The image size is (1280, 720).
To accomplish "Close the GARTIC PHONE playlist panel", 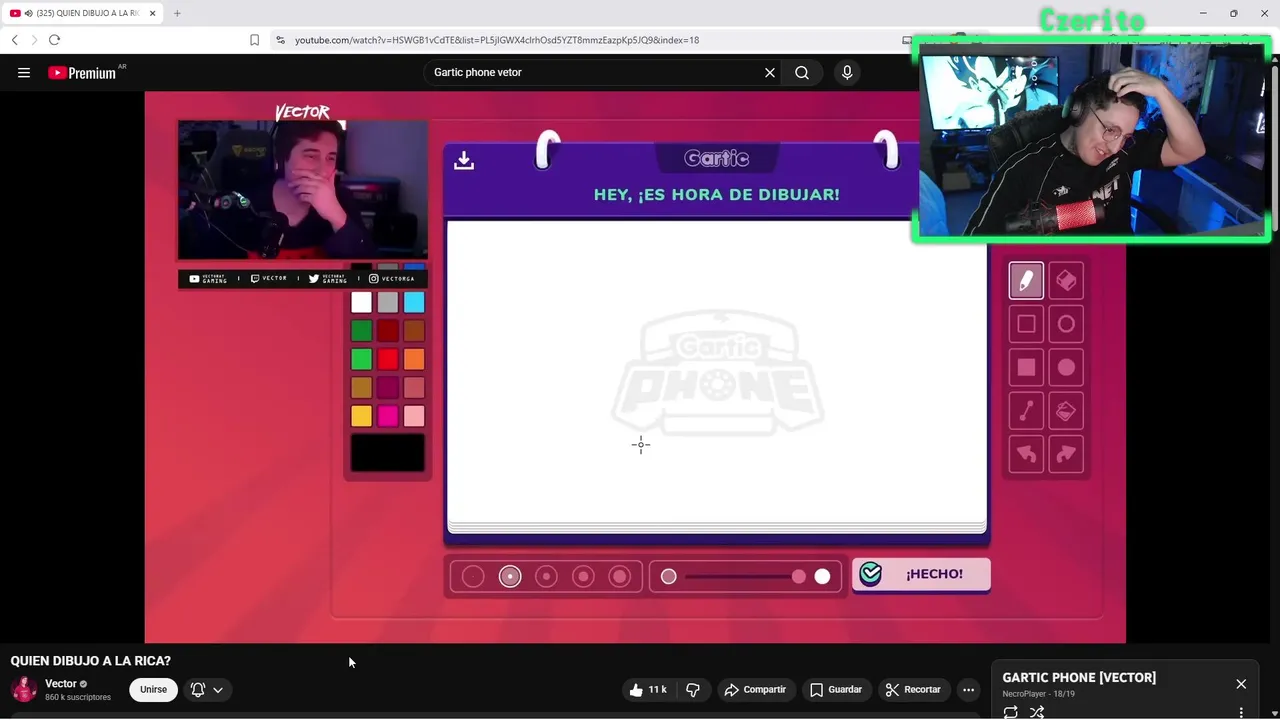I will pyautogui.click(x=1241, y=684).
